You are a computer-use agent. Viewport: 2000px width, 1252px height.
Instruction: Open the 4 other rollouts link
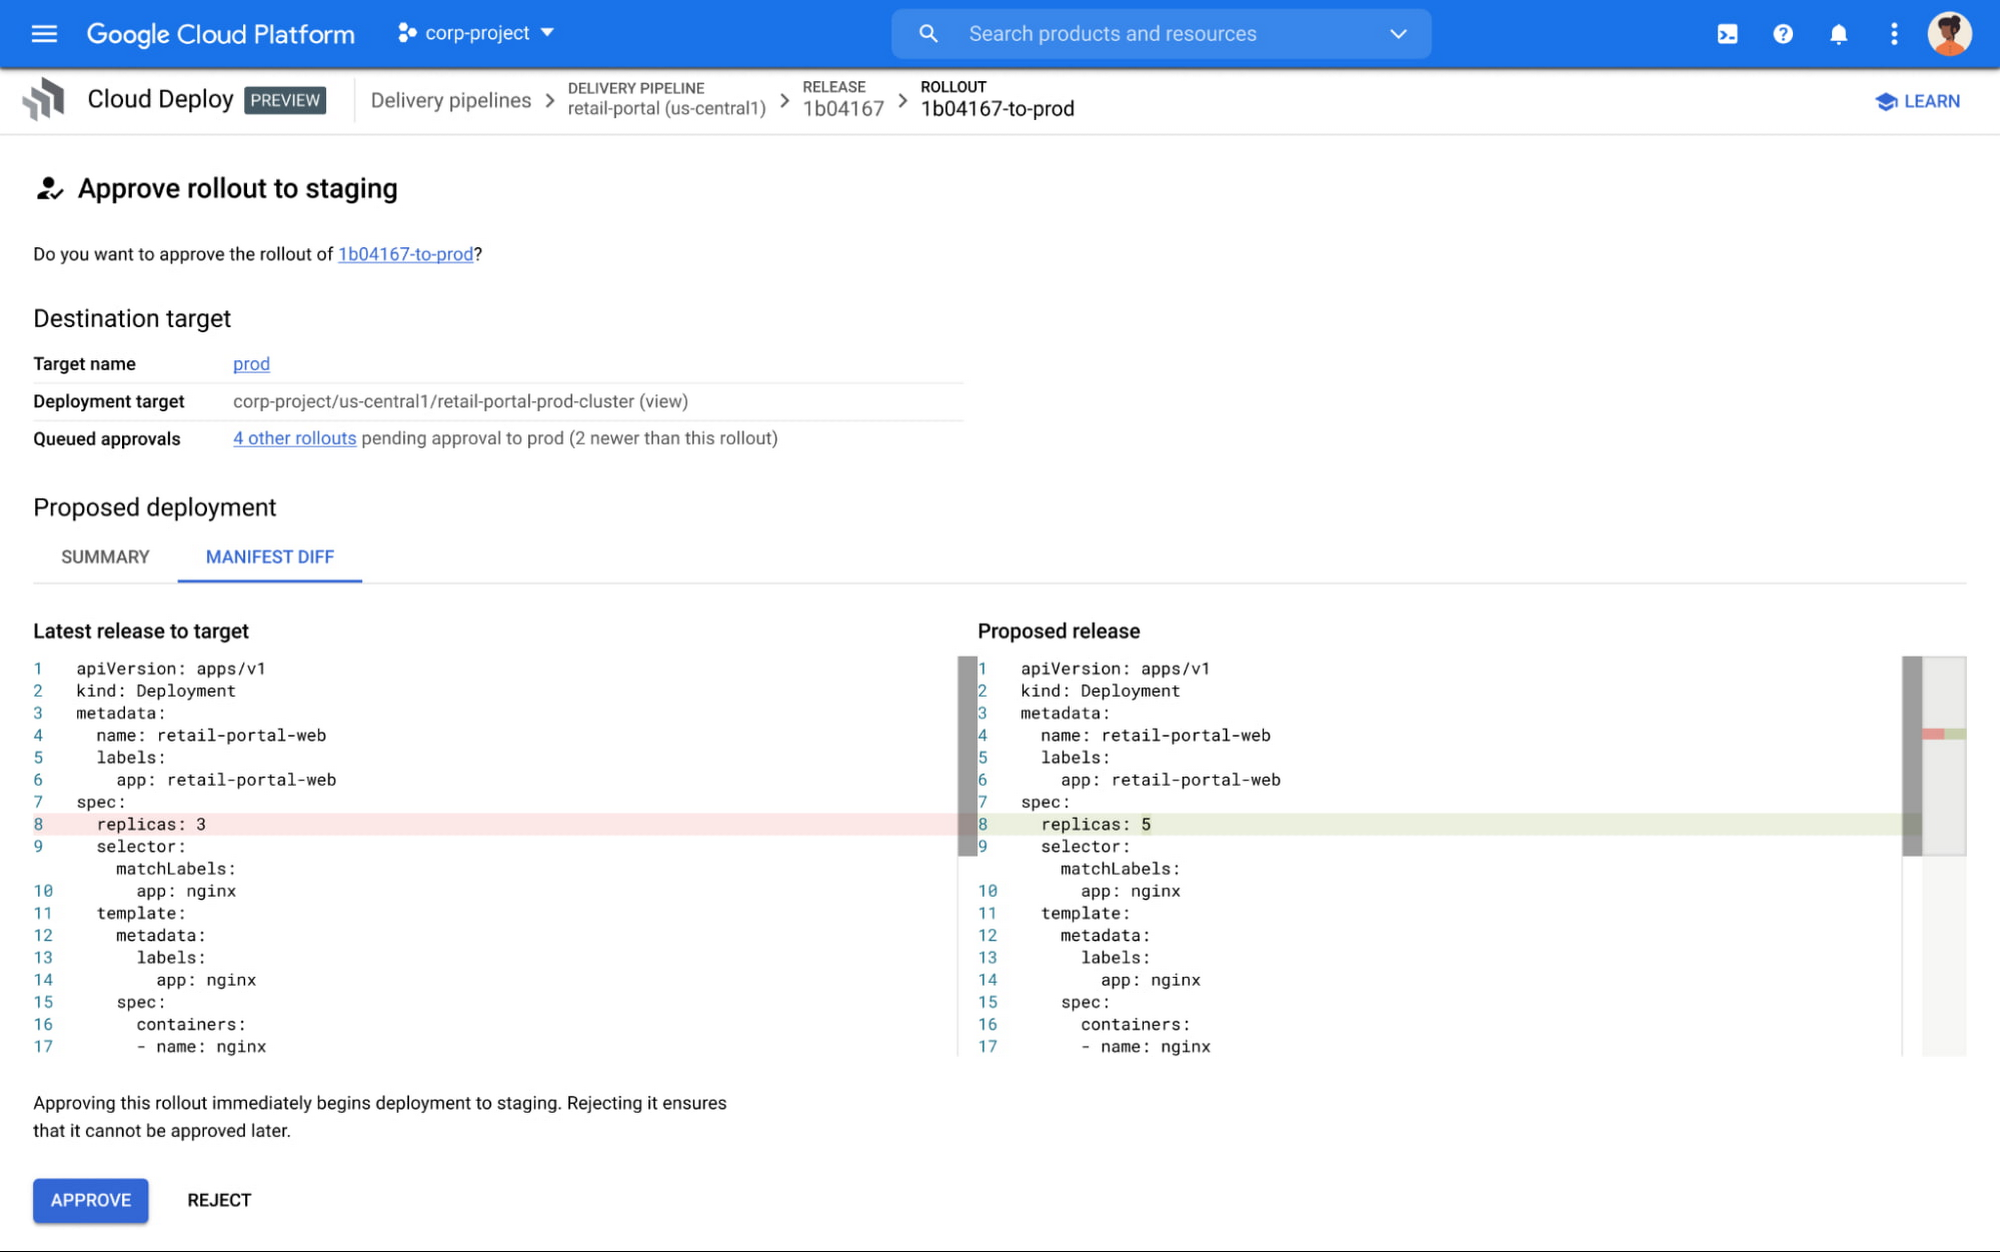[x=294, y=438]
